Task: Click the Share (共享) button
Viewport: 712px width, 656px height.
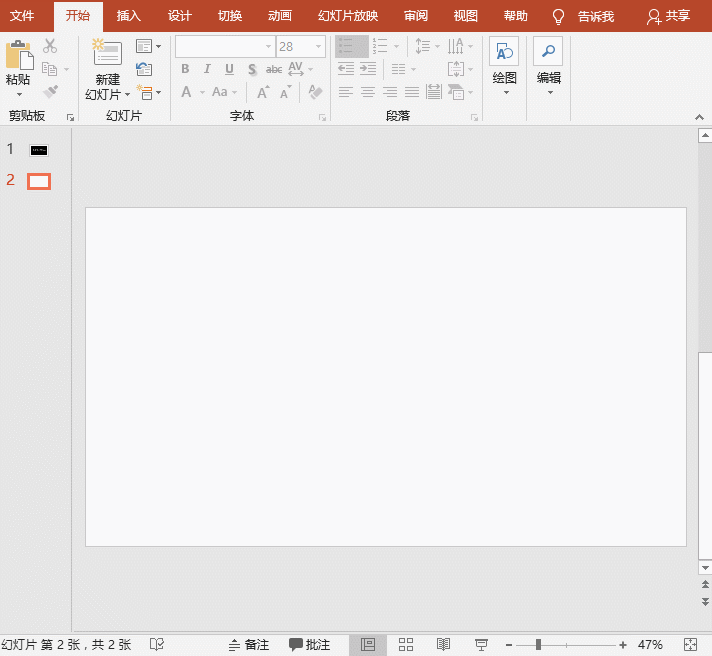Action: tap(668, 16)
